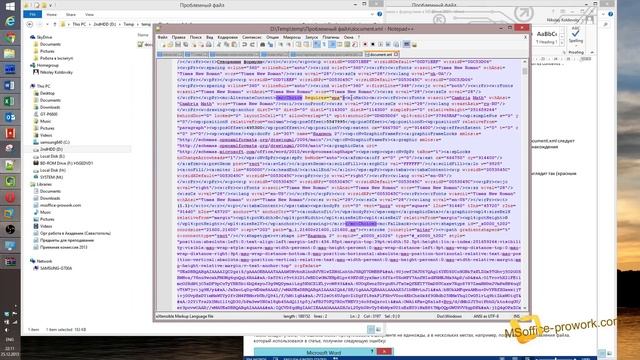Viewport: 640px width, 360px height.
Task: Click Zoom In icon in Notepad++ toolbar
Action: pos(281,44)
